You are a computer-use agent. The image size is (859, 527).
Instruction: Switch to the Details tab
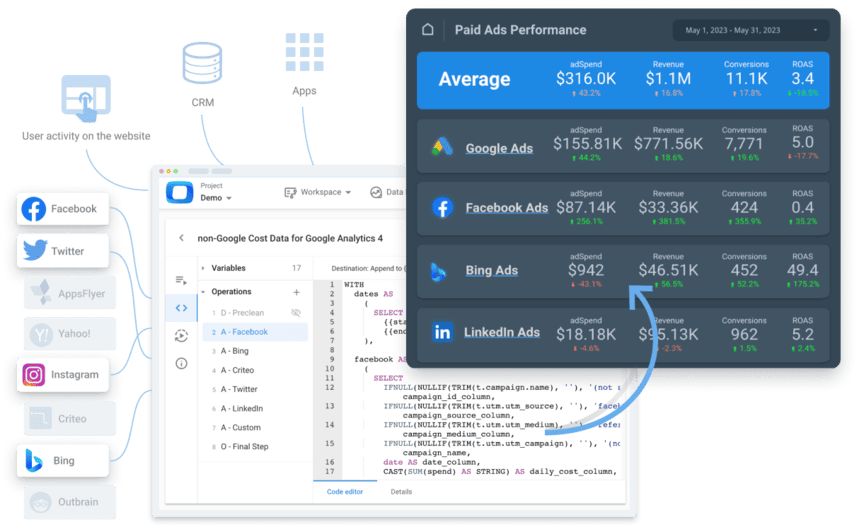pyautogui.click(x=401, y=491)
